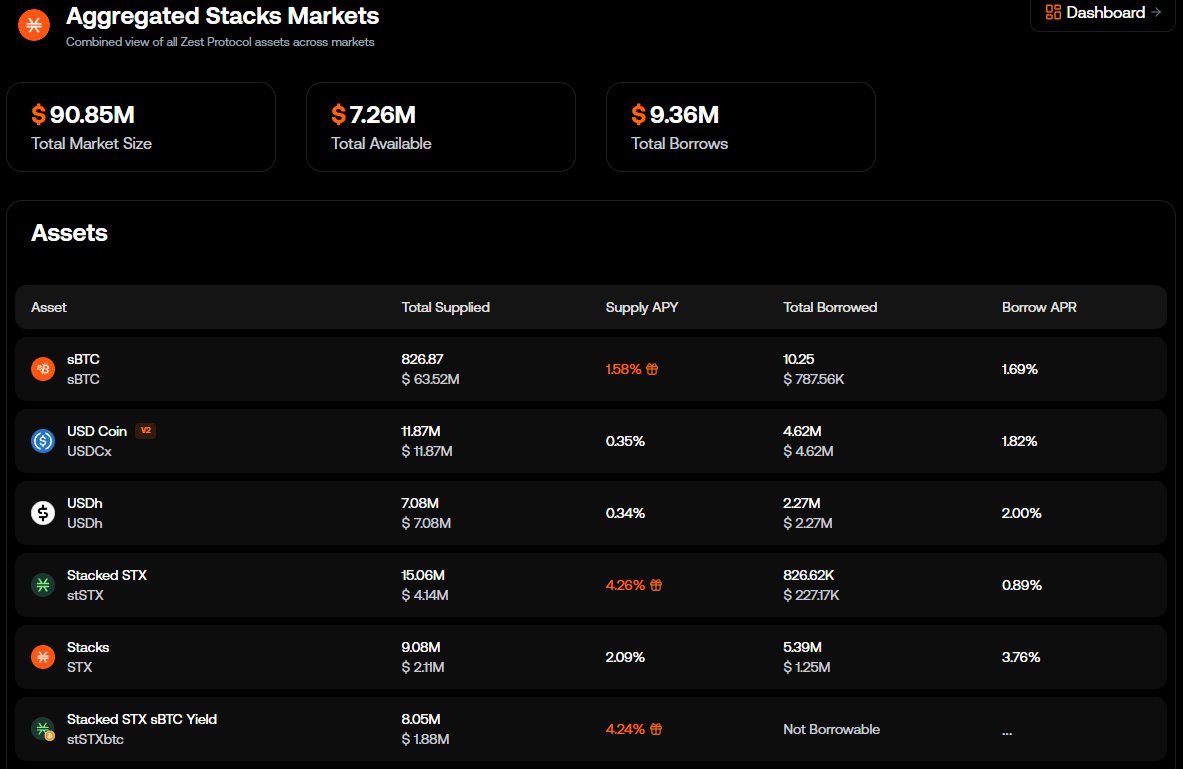Open the Stacked STX asset name
The height and width of the screenshot is (769, 1183).
coord(106,575)
